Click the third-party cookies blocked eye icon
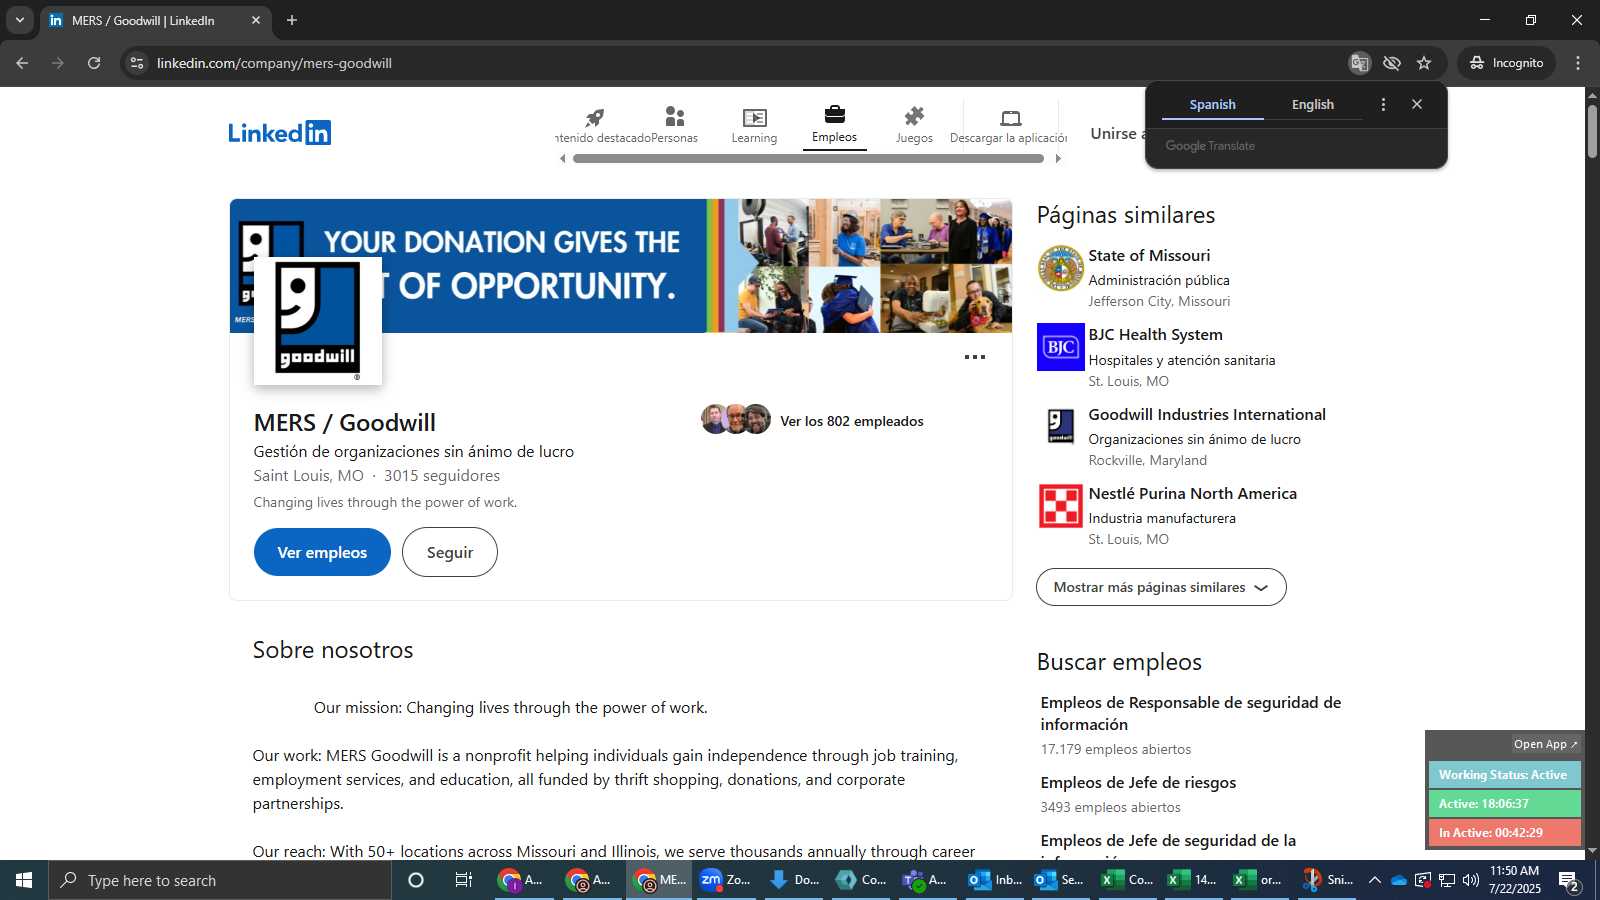Image resolution: width=1600 pixels, height=900 pixels. pyautogui.click(x=1392, y=63)
